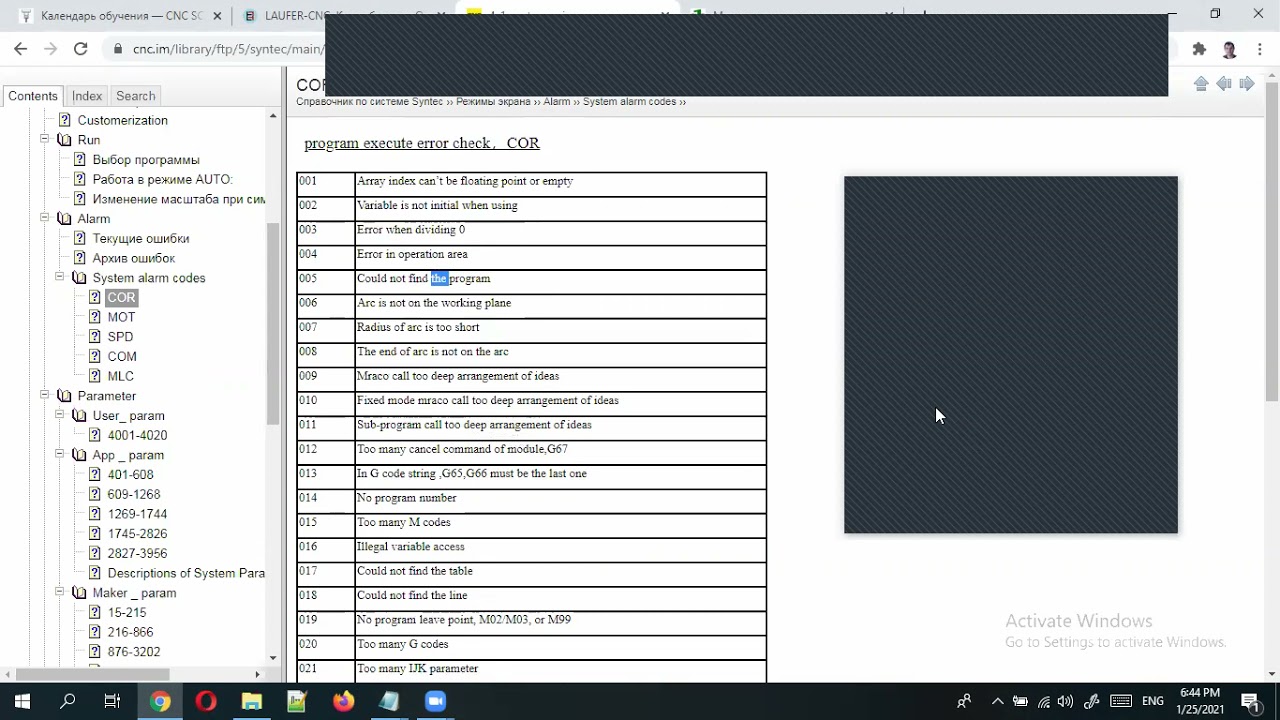Collapse the System alarm codes node
This screenshot has width=1280, height=720.
point(60,278)
